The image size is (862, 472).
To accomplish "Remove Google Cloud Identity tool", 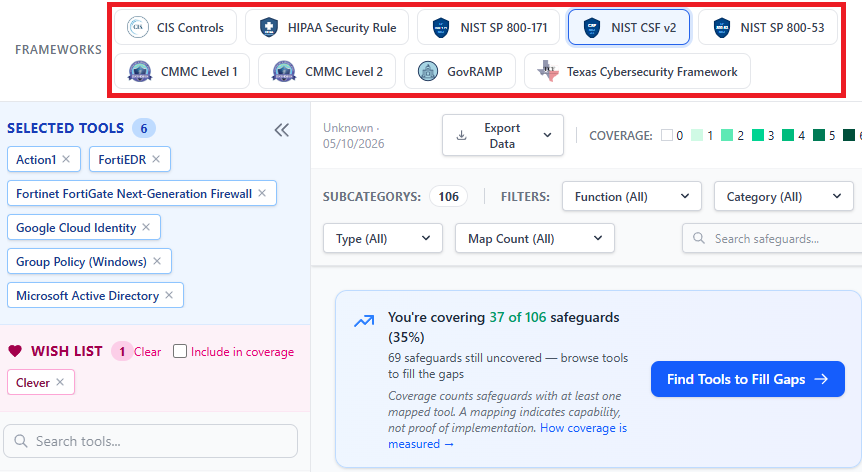I will click(146, 227).
